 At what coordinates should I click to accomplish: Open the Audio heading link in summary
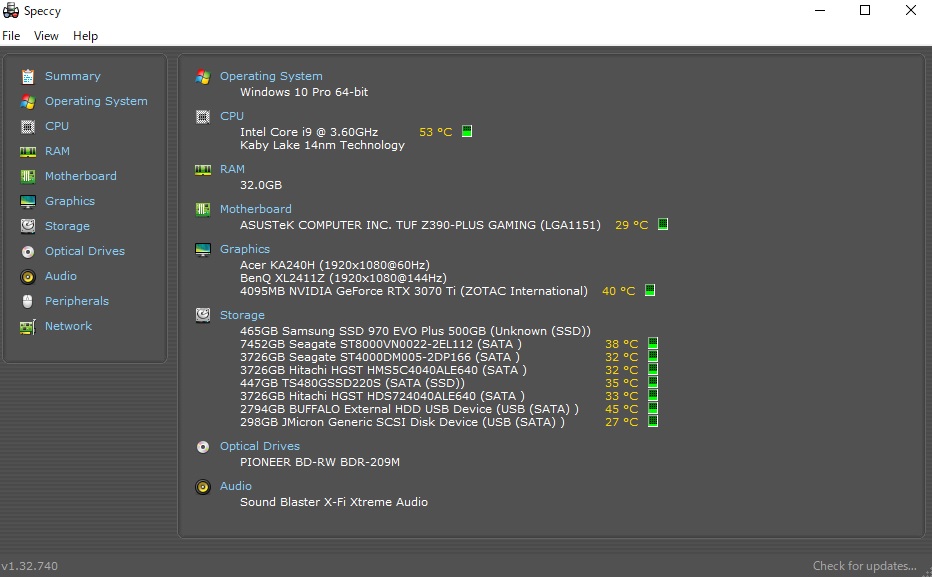236,485
